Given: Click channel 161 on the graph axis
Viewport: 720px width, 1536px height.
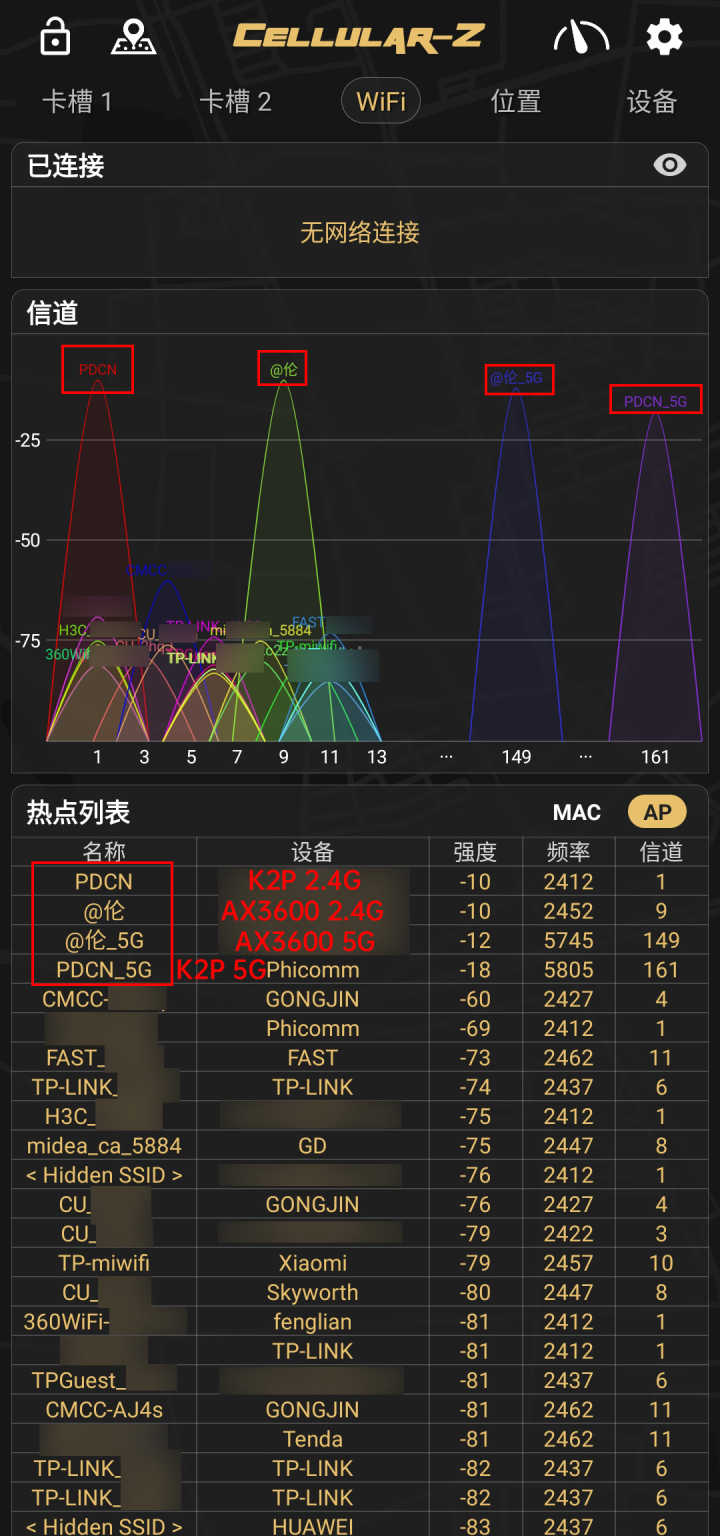Looking at the screenshot, I should 655,757.
